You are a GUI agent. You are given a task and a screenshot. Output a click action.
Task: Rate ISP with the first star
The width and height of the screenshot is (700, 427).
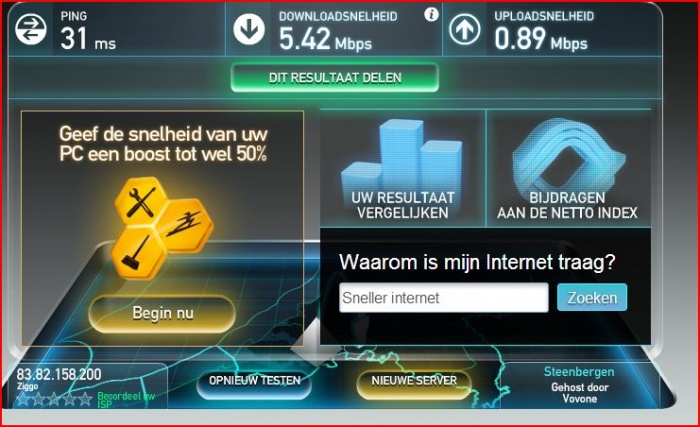tap(23, 399)
